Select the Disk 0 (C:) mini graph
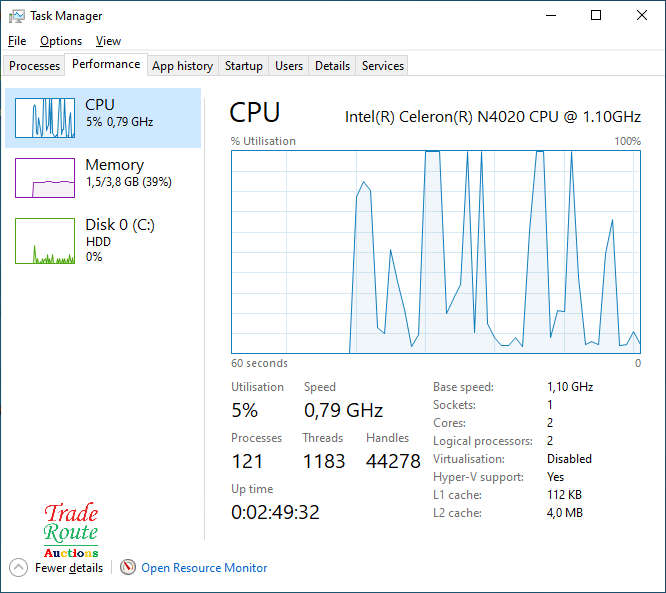 coord(45,241)
